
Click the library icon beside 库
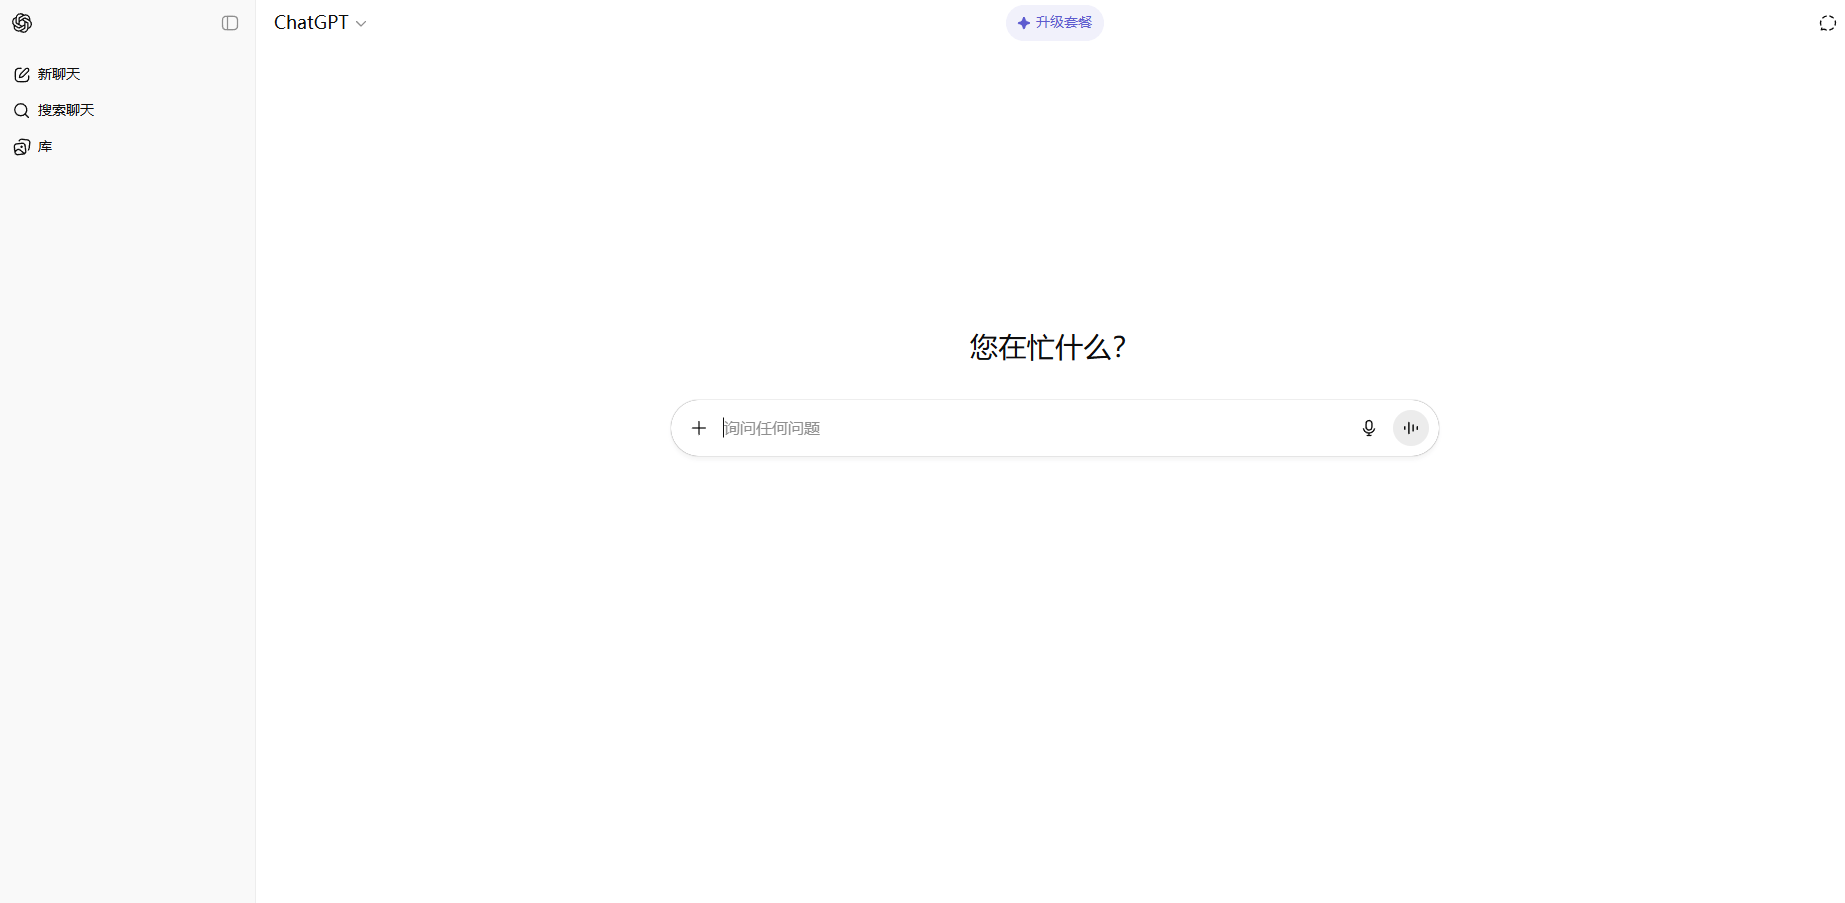pyautogui.click(x=22, y=147)
